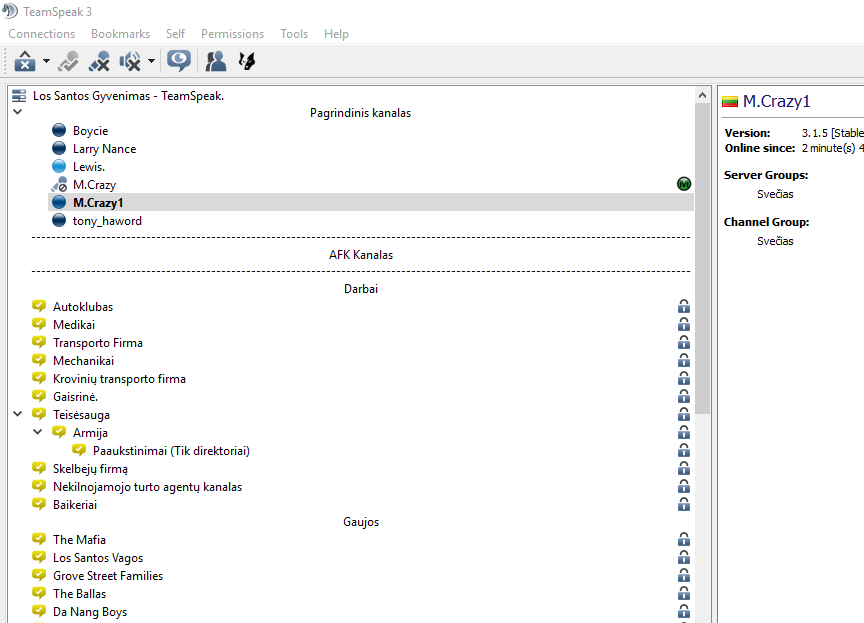Screen dimensions: 864x623
Task: Open the Bookmarks menu
Action: (x=120, y=34)
